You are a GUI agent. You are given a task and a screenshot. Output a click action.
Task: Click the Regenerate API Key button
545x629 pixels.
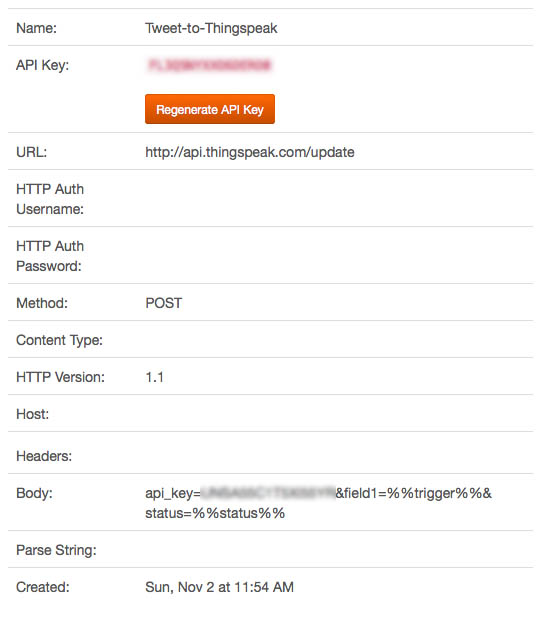click(x=210, y=109)
